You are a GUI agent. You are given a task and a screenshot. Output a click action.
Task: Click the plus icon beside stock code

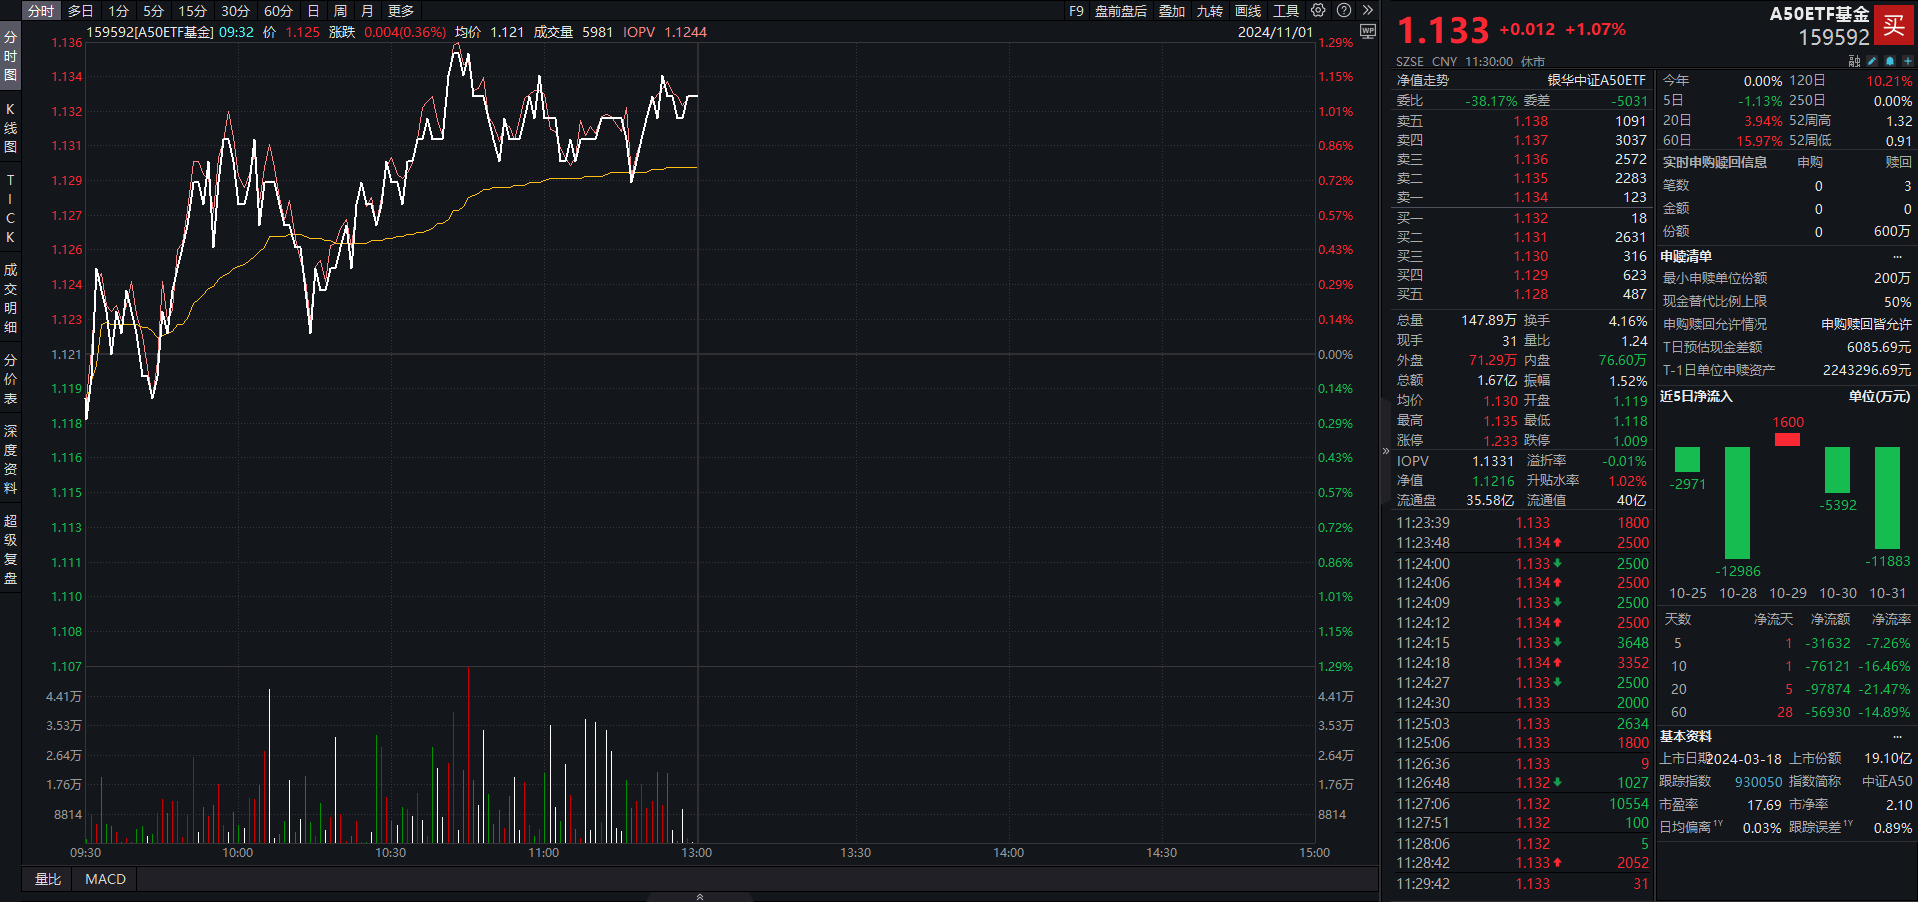1907,61
